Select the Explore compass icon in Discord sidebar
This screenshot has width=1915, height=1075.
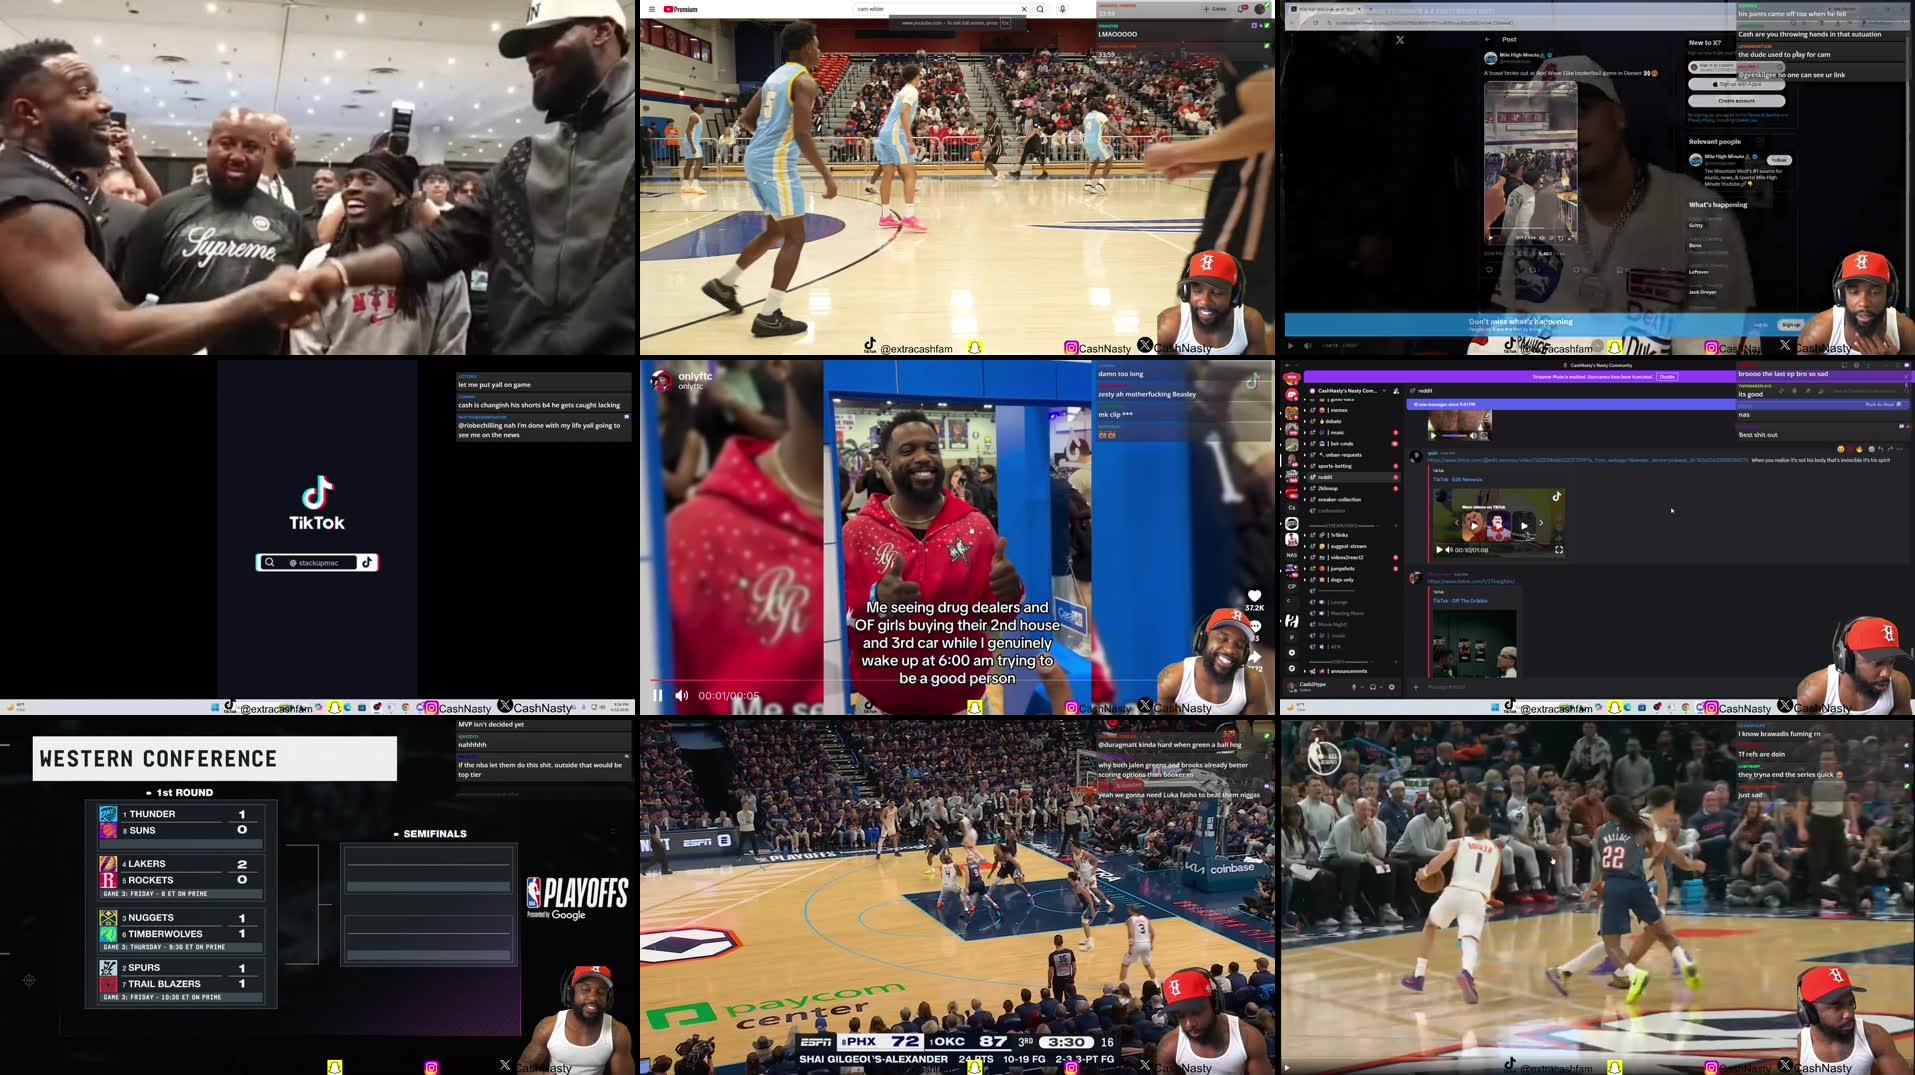tap(1292, 668)
